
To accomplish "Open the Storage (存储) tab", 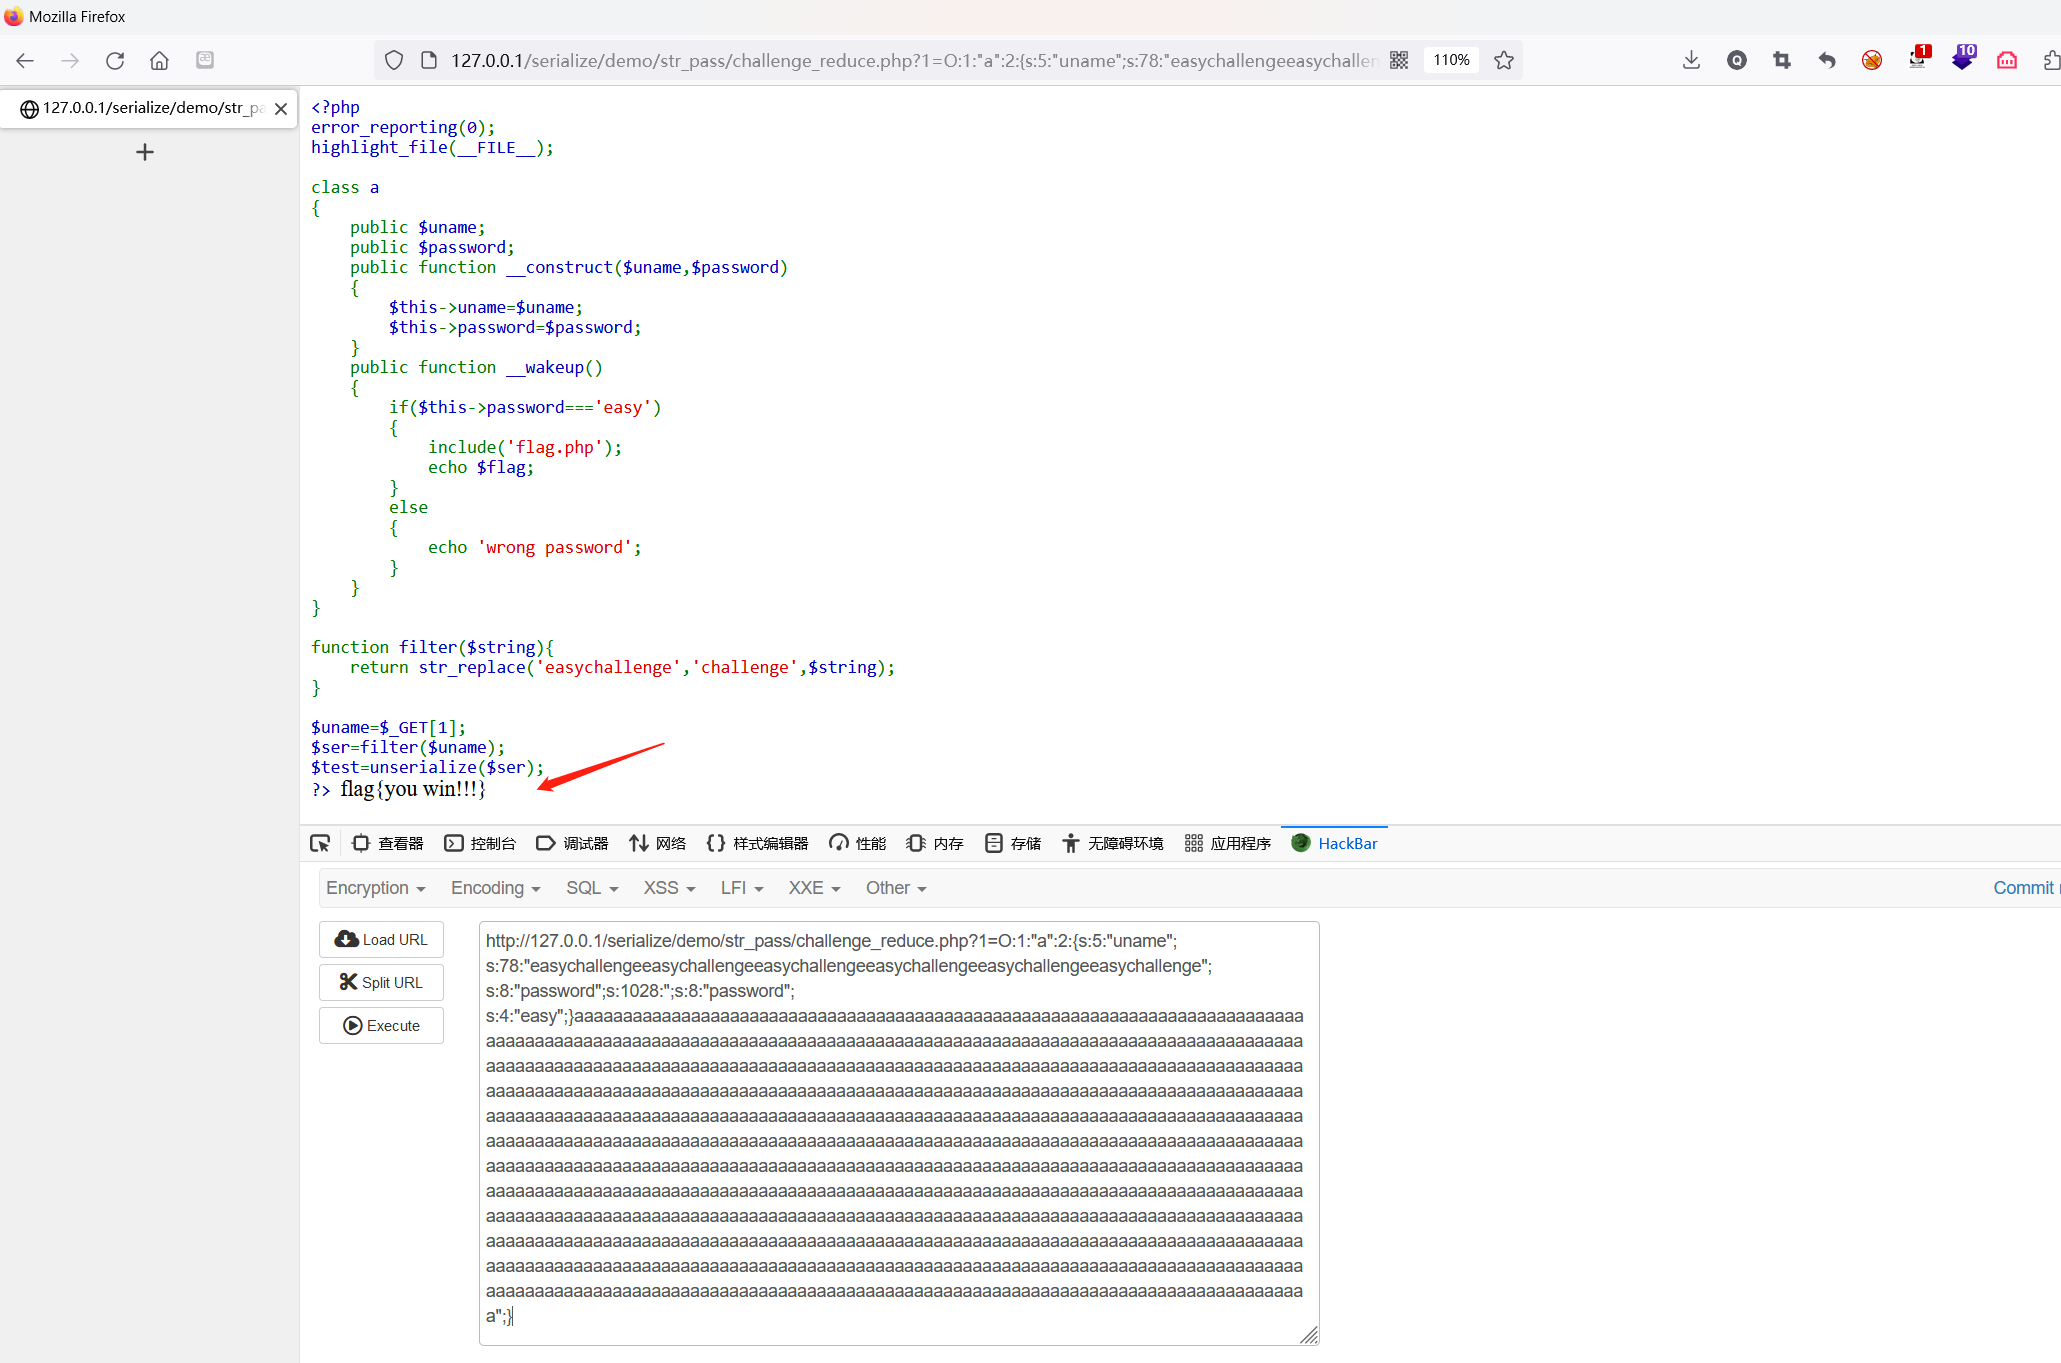I will [x=1013, y=844].
